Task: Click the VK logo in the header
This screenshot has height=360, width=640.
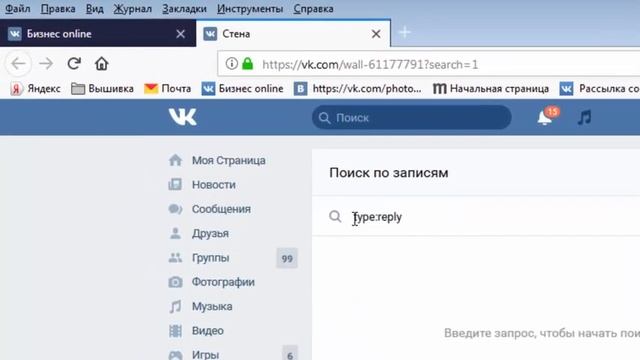Action: coord(183,117)
